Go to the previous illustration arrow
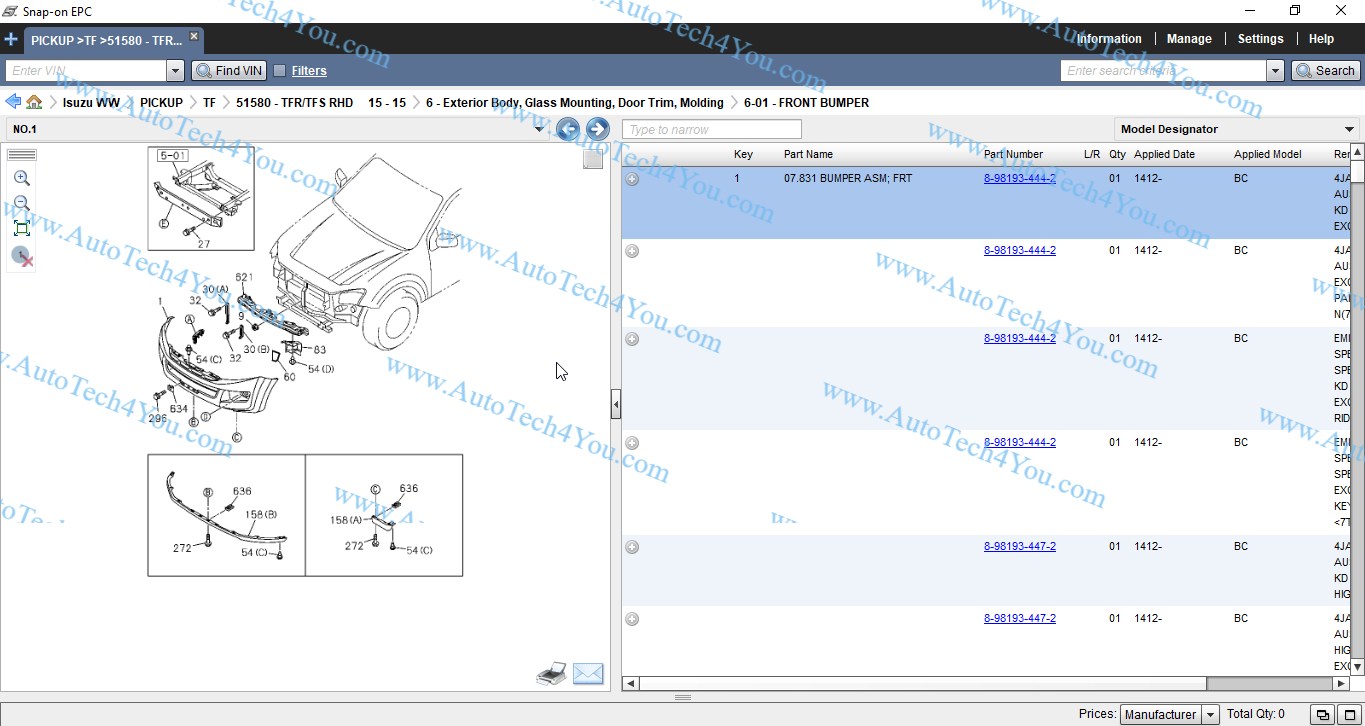The width and height of the screenshot is (1365, 726). coord(568,129)
